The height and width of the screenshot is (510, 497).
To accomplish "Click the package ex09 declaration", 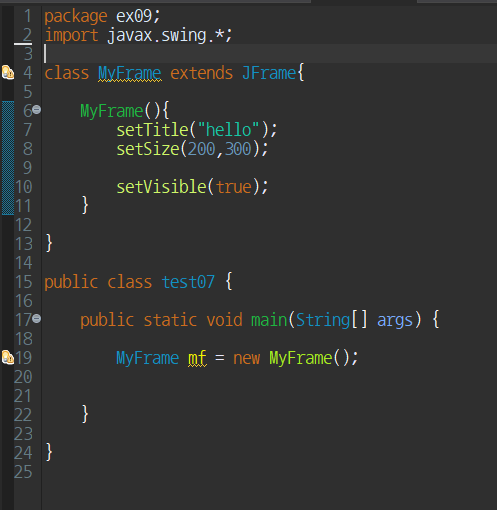I will pos(102,16).
